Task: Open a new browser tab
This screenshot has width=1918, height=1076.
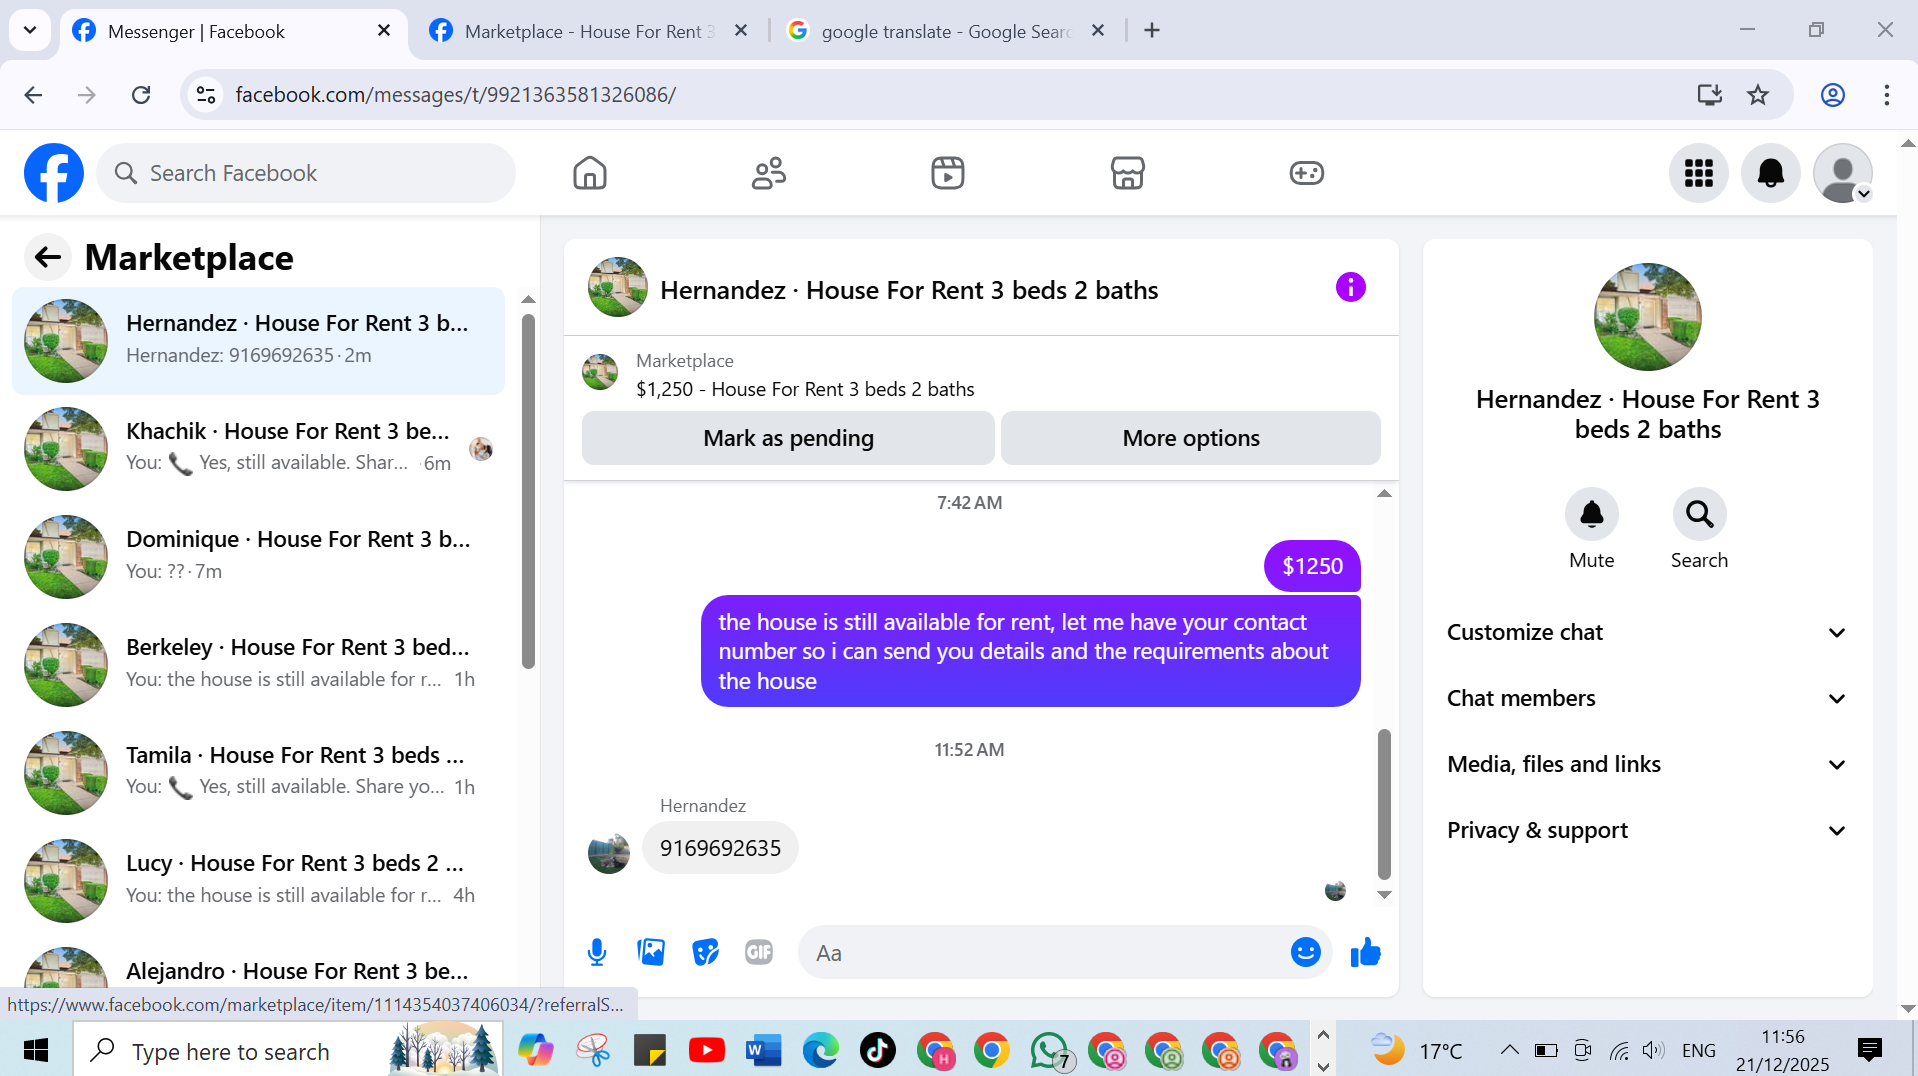Action: coord(1152,31)
